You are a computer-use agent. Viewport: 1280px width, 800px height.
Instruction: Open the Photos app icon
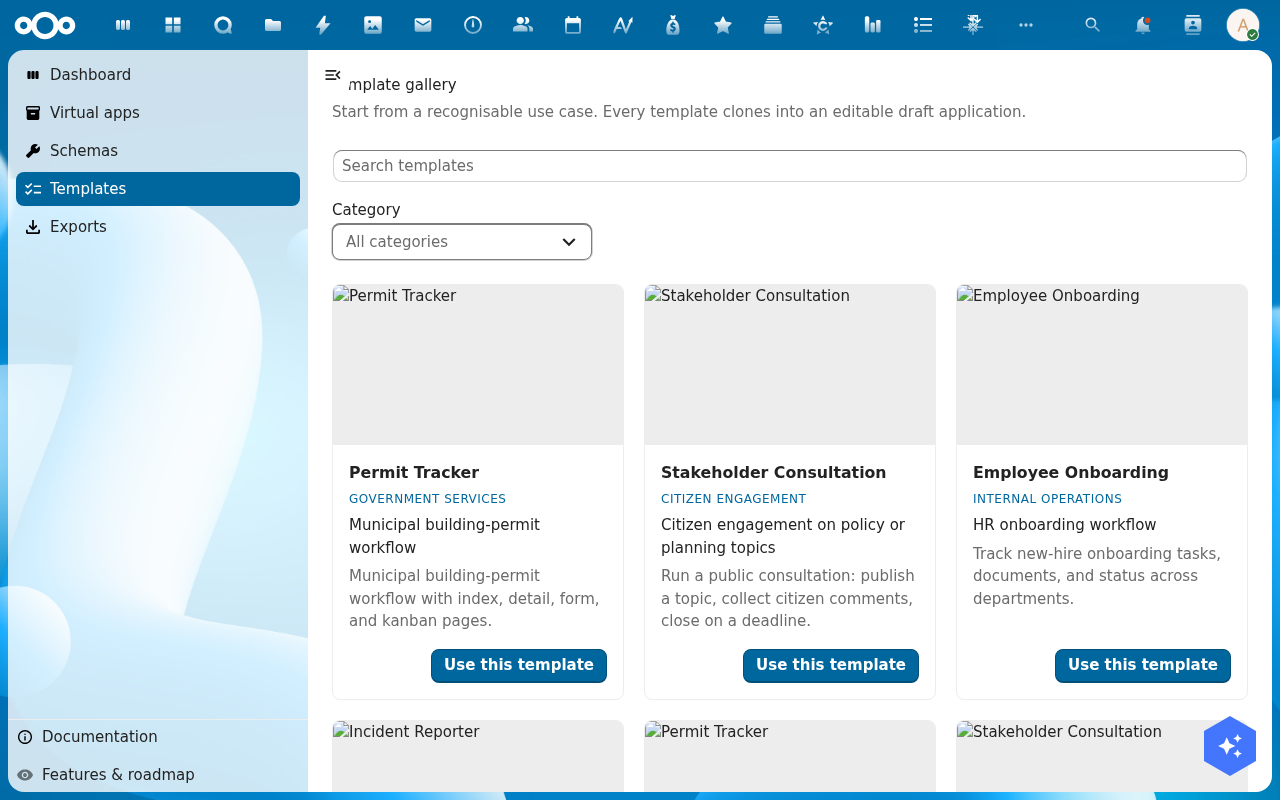pos(373,25)
